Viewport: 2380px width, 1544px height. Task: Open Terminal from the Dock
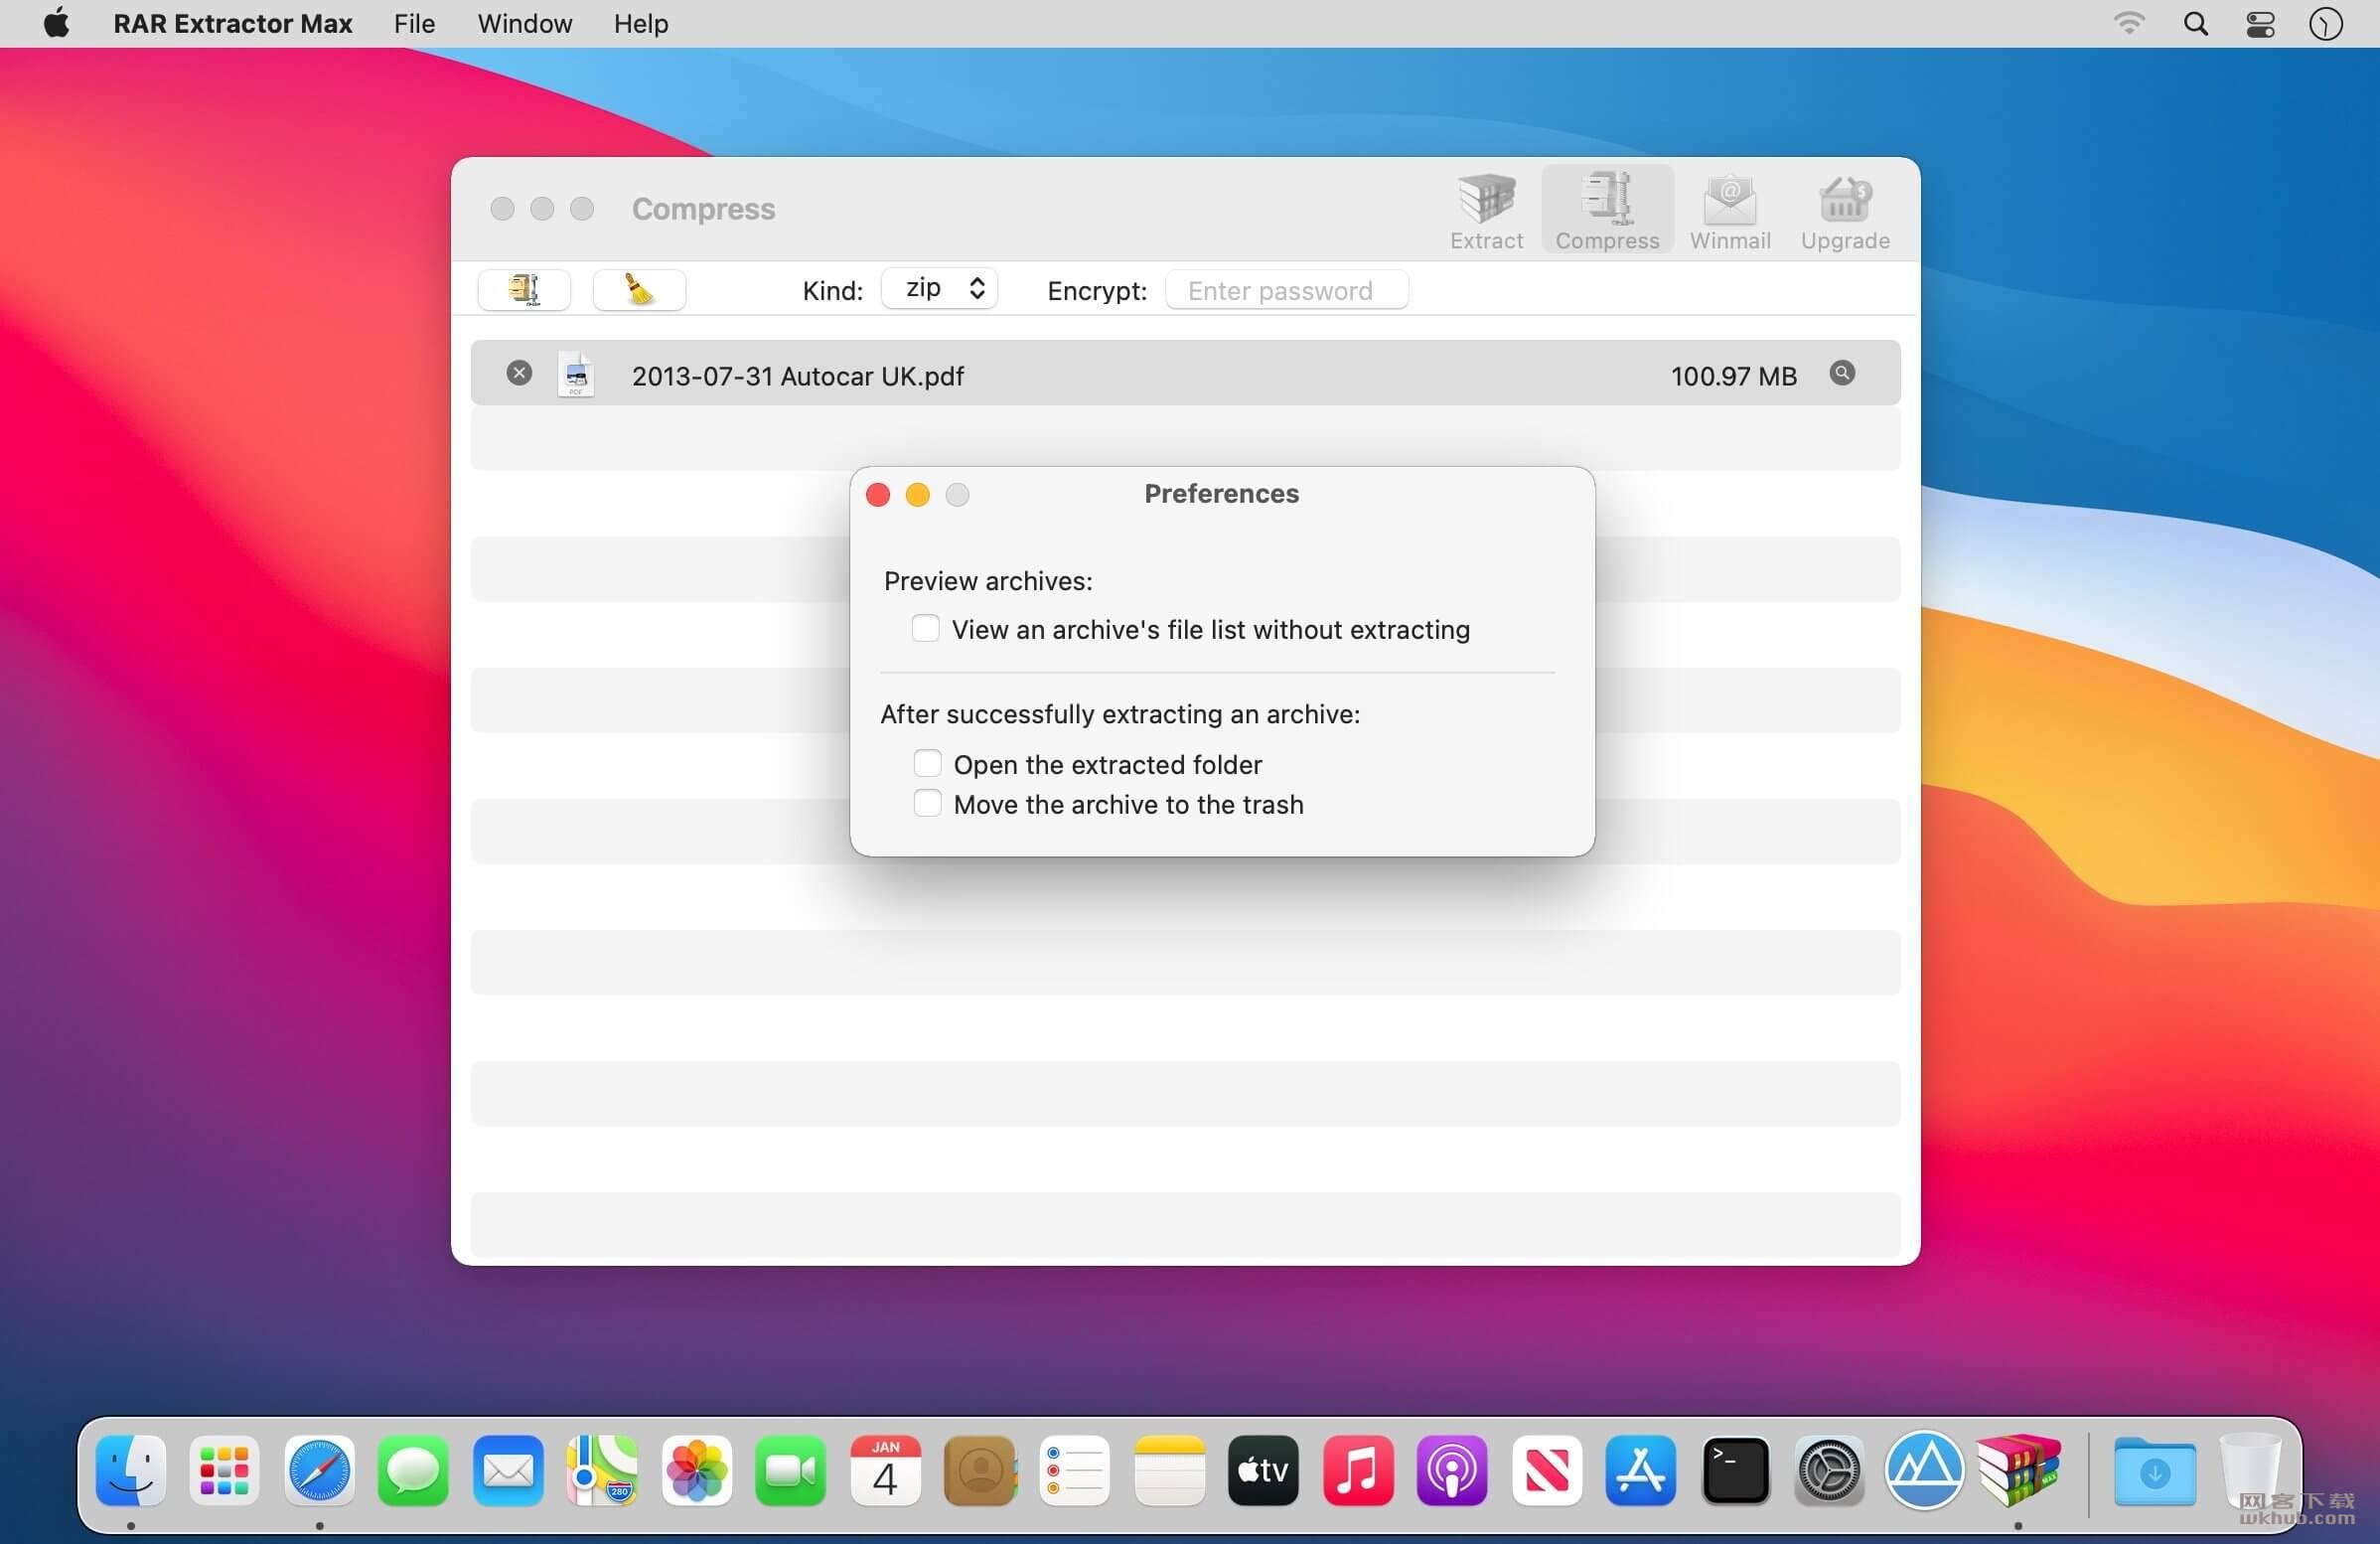tap(1735, 1469)
